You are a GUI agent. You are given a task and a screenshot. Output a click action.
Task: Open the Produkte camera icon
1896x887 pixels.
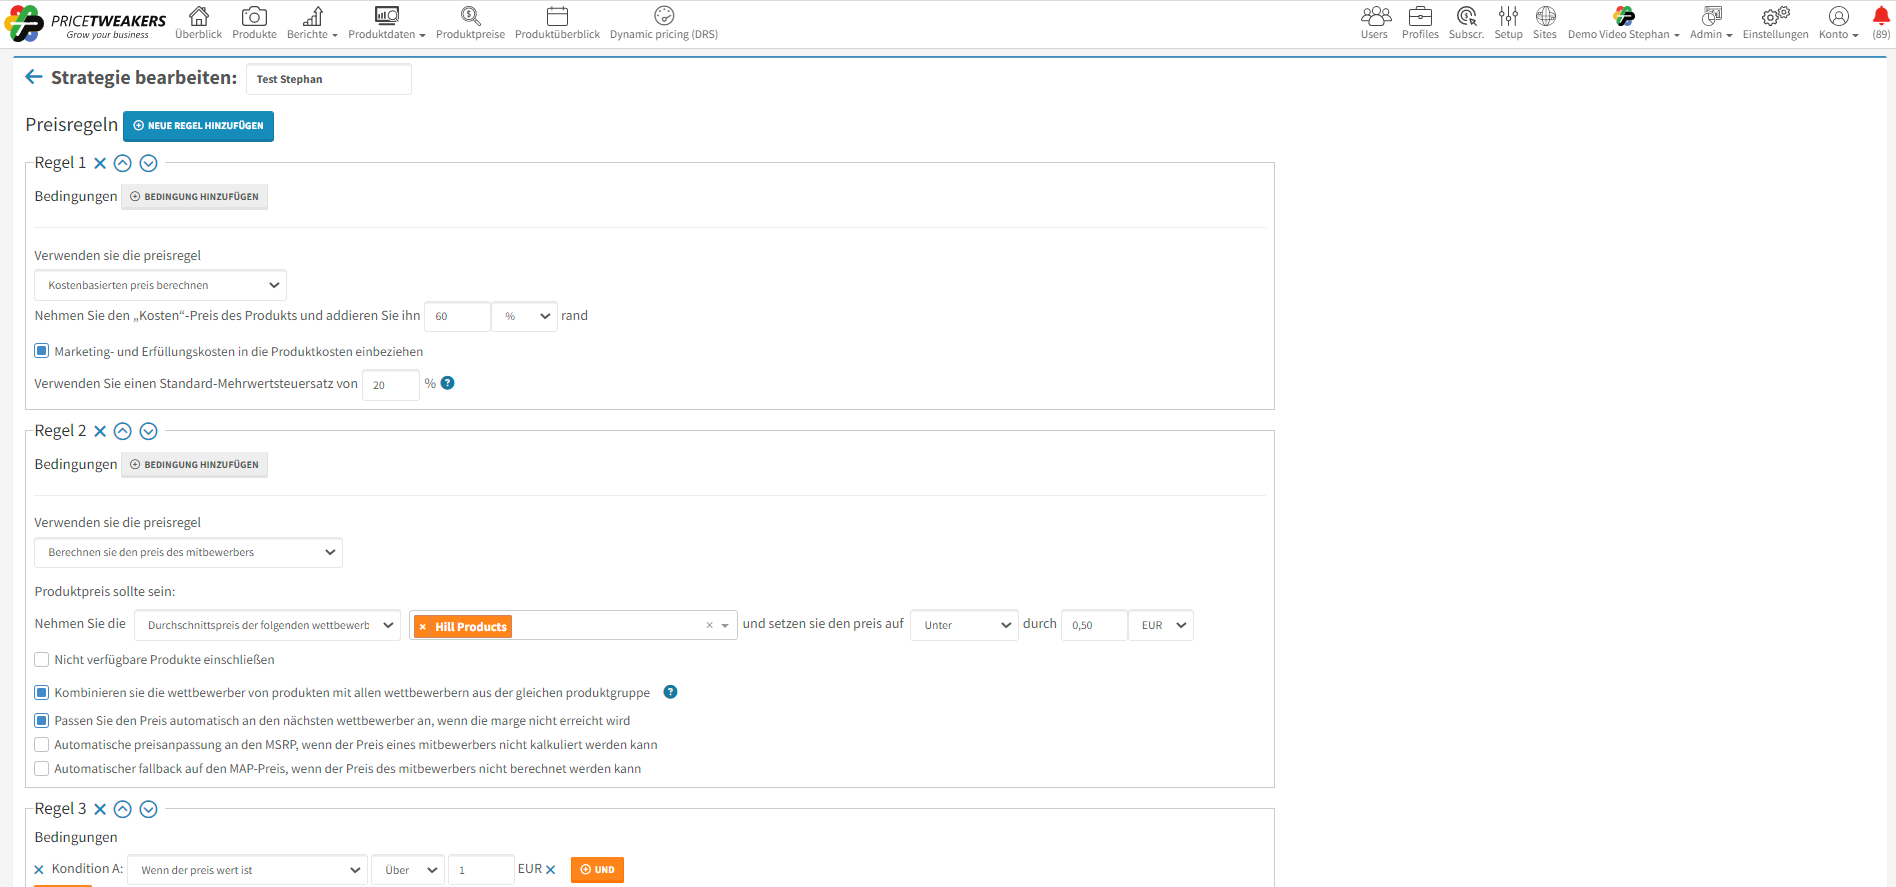pyautogui.click(x=254, y=23)
